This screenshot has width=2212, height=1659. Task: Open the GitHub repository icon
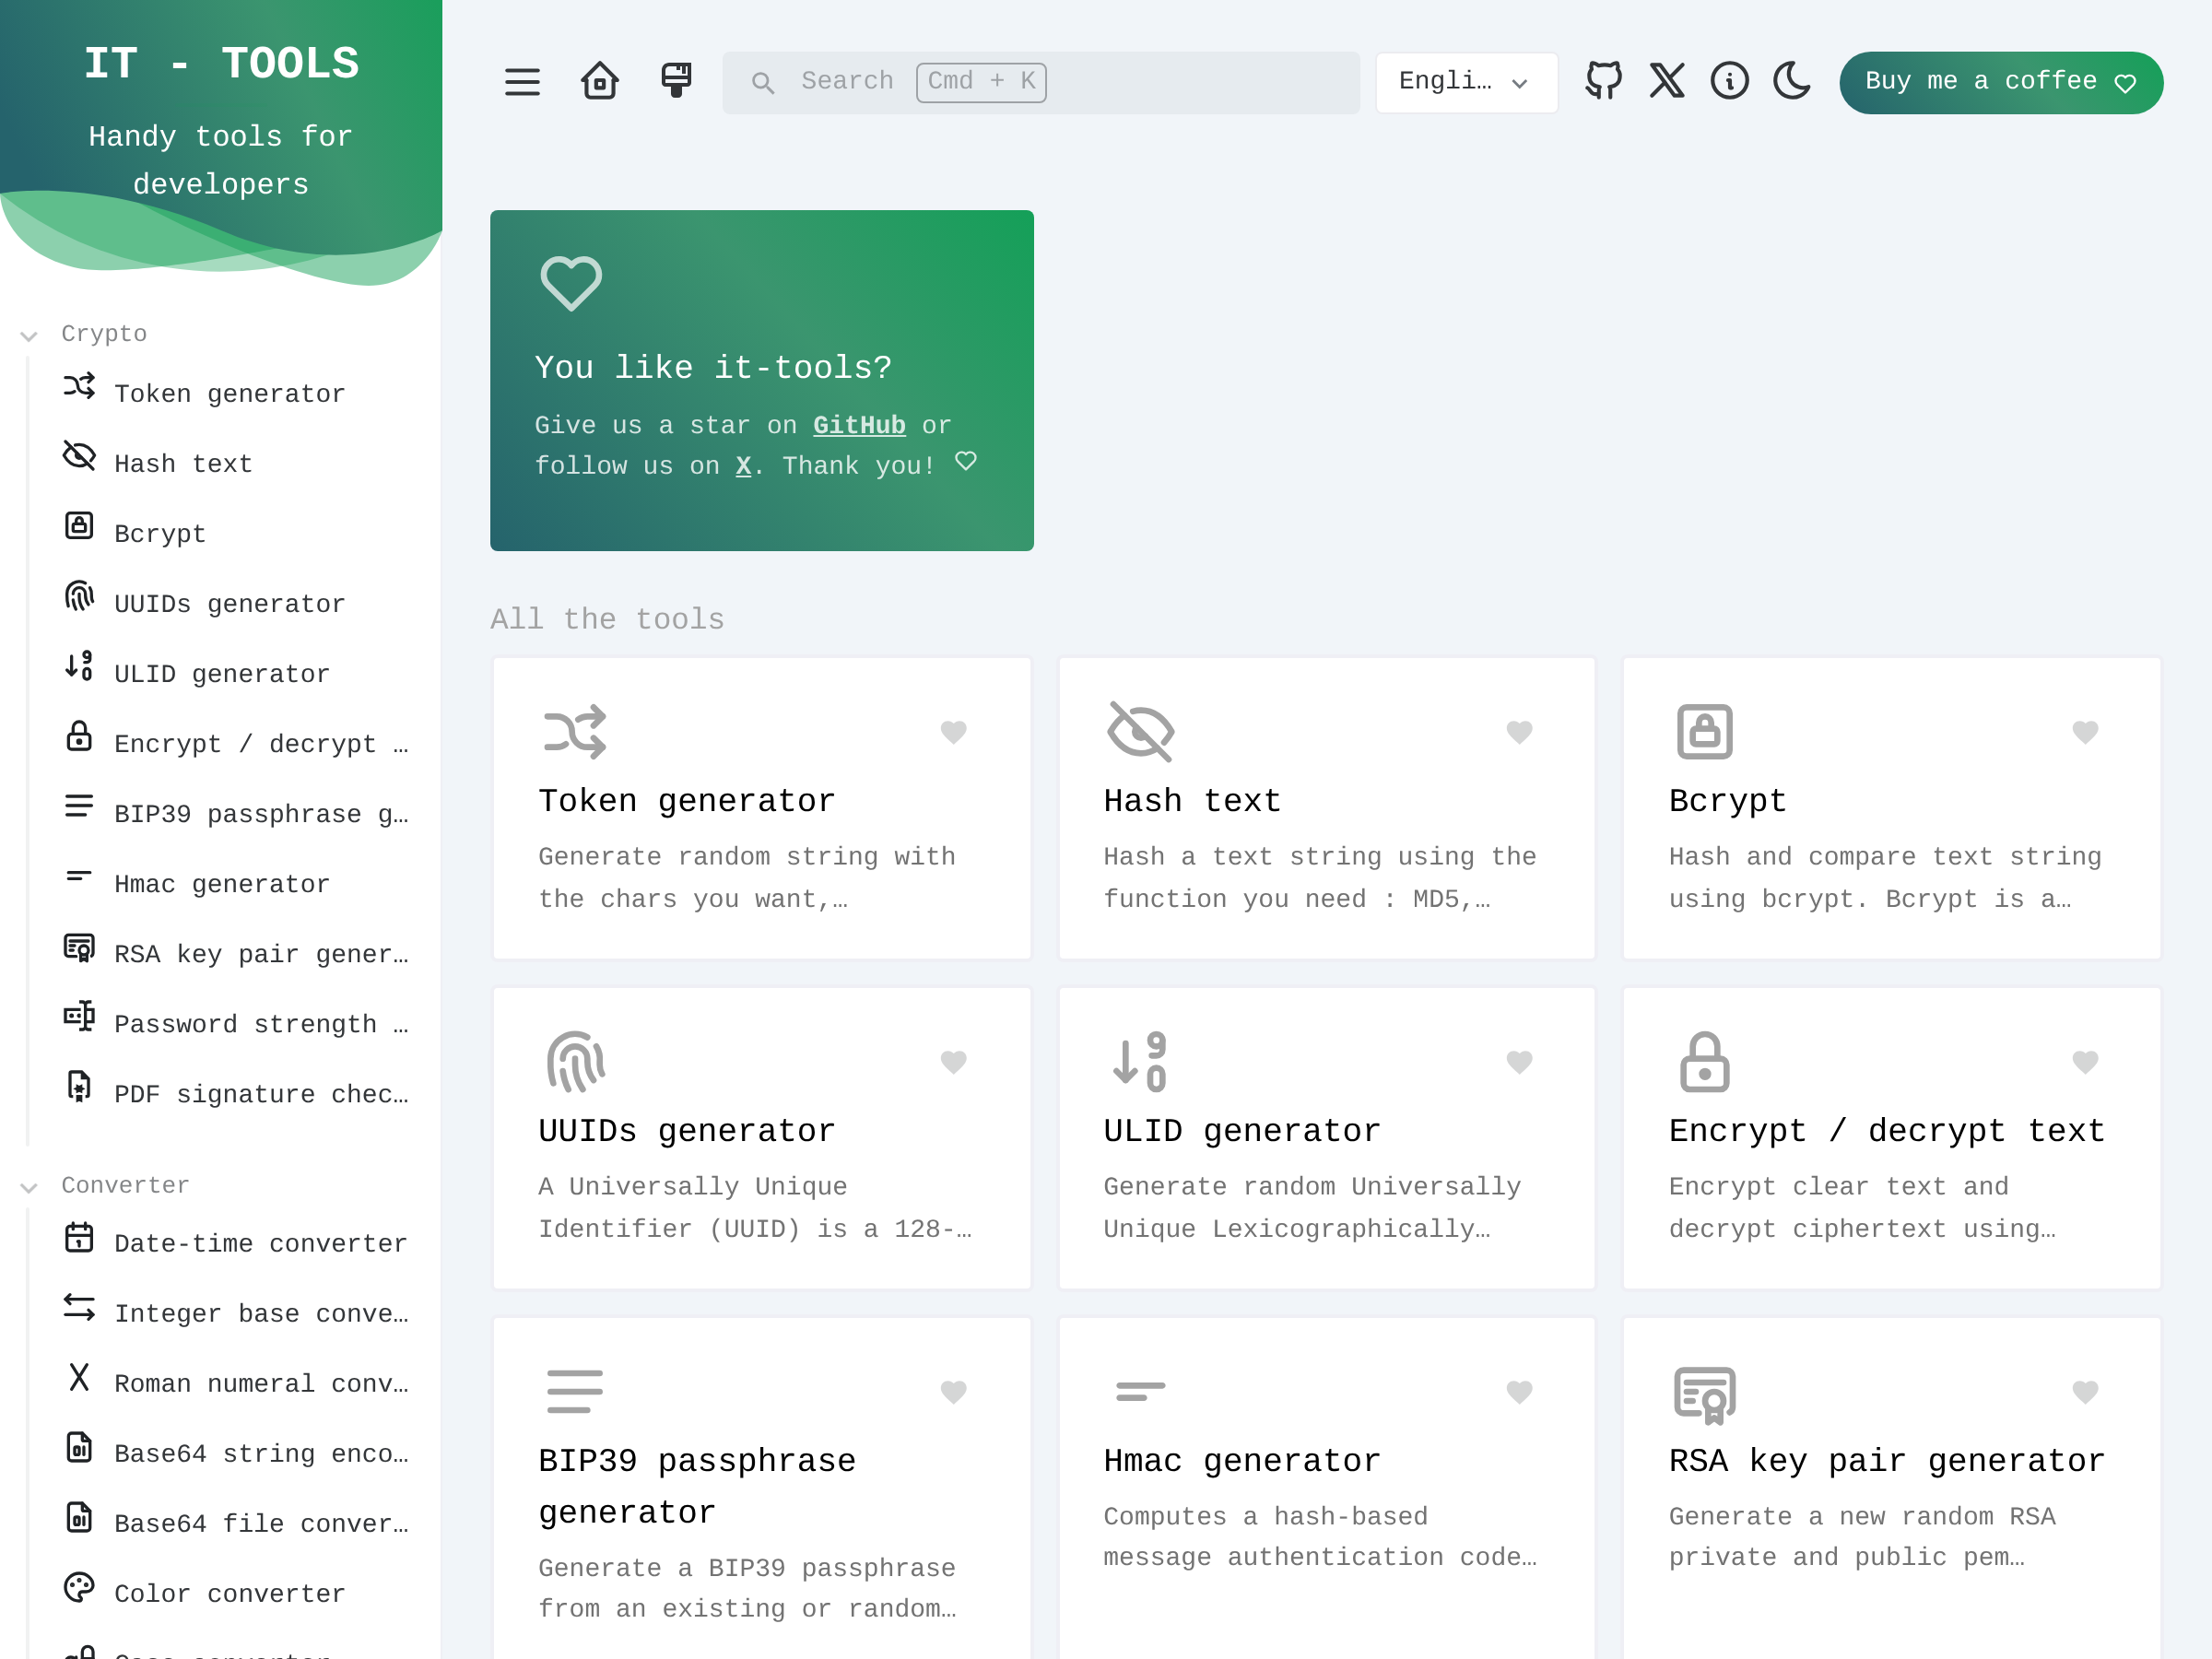click(1603, 80)
